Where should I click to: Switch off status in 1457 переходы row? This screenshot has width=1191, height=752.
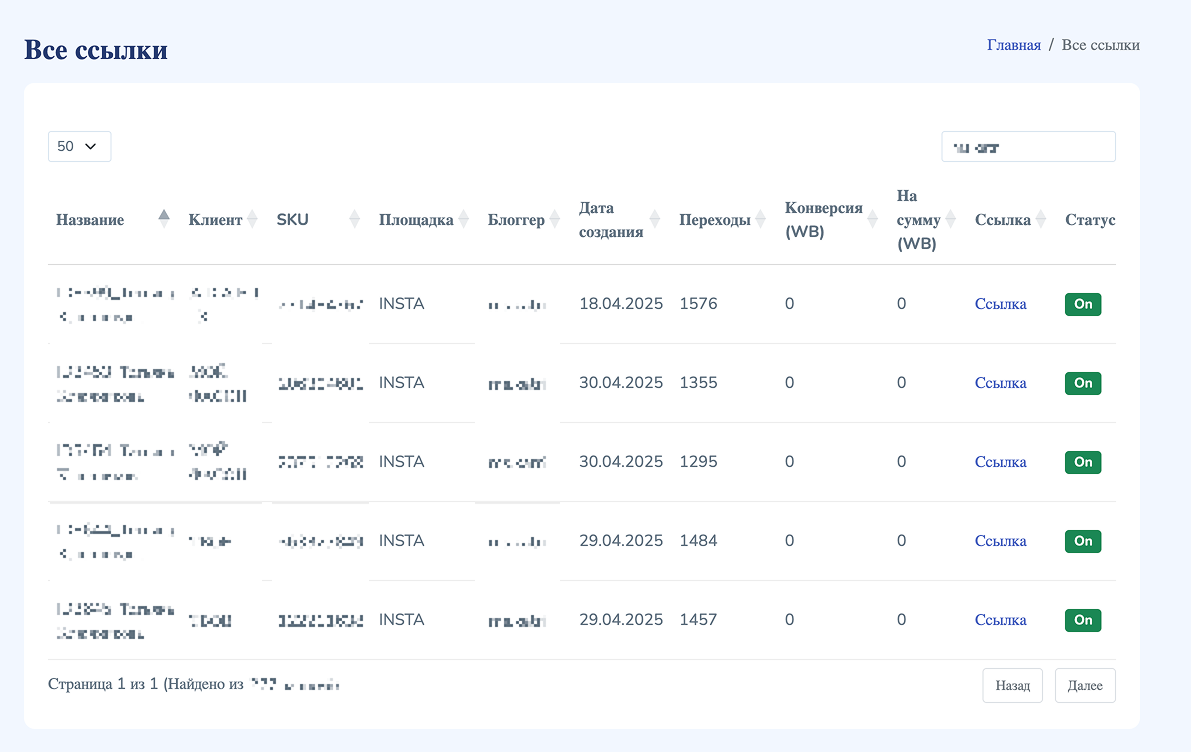pos(1082,620)
